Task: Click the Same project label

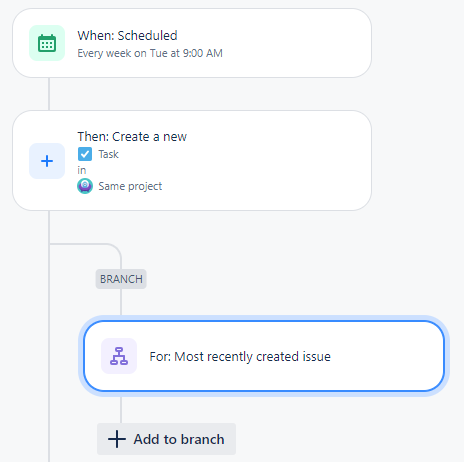Action: coord(130,186)
